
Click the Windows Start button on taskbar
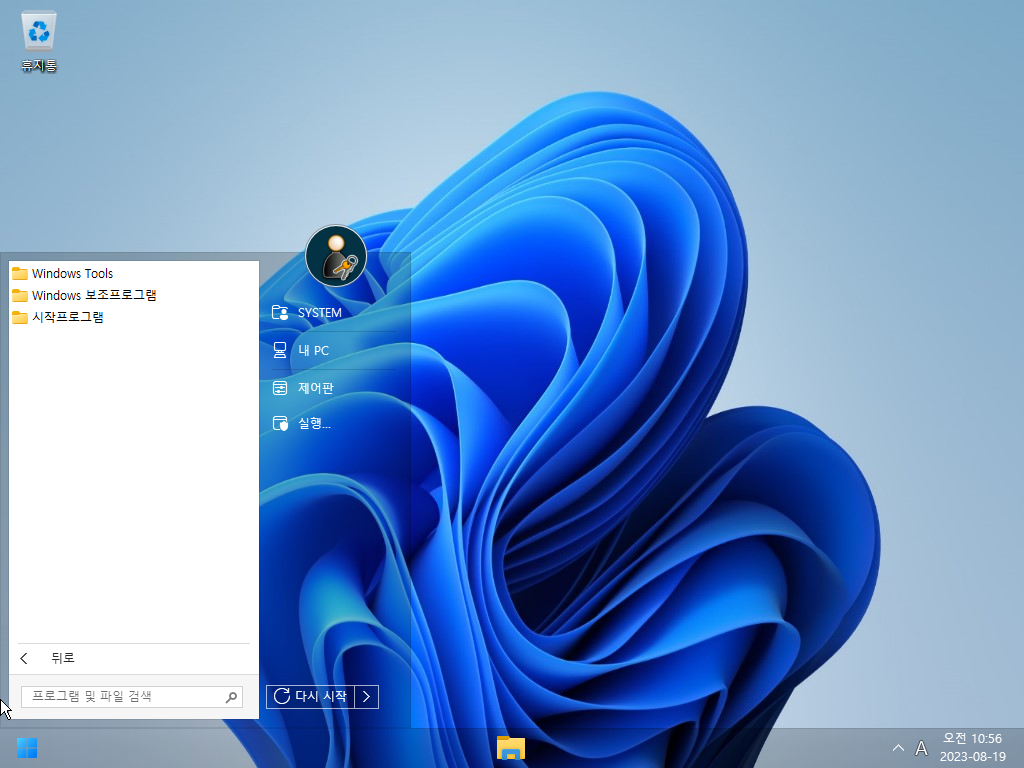(x=27, y=748)
